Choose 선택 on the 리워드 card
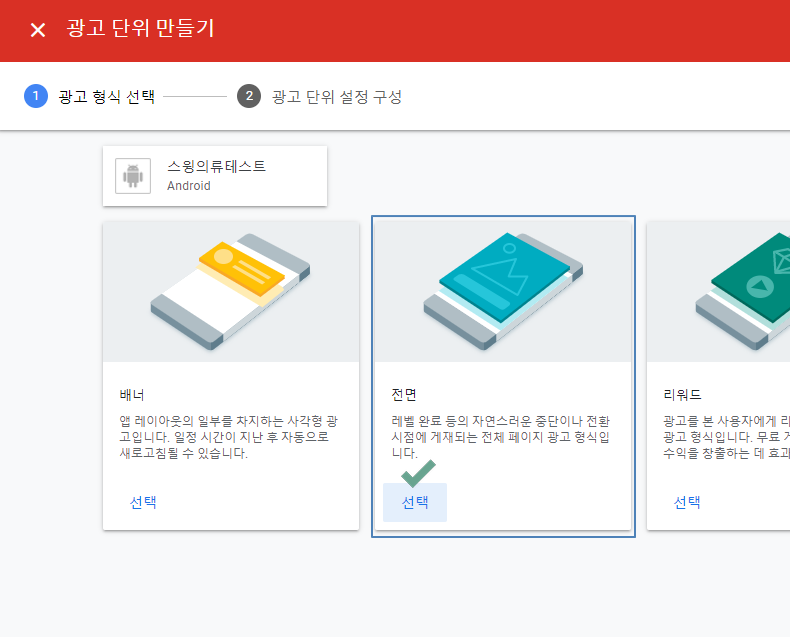 coord(687,502)
